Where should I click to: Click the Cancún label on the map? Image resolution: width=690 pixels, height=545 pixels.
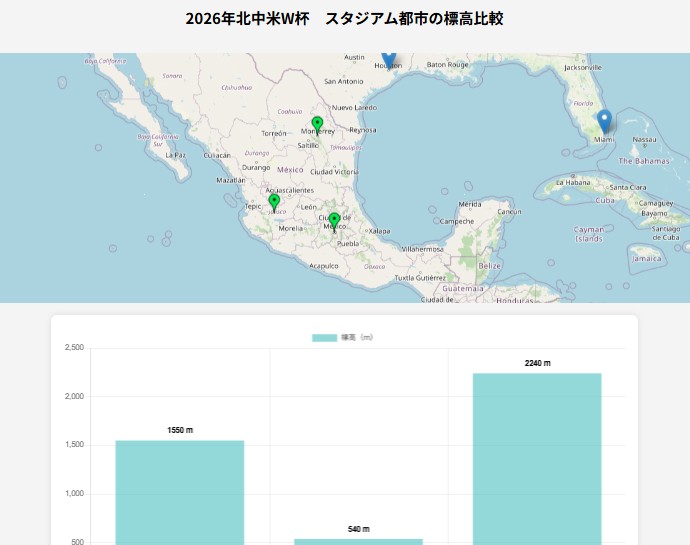click(x=509, y=212)
